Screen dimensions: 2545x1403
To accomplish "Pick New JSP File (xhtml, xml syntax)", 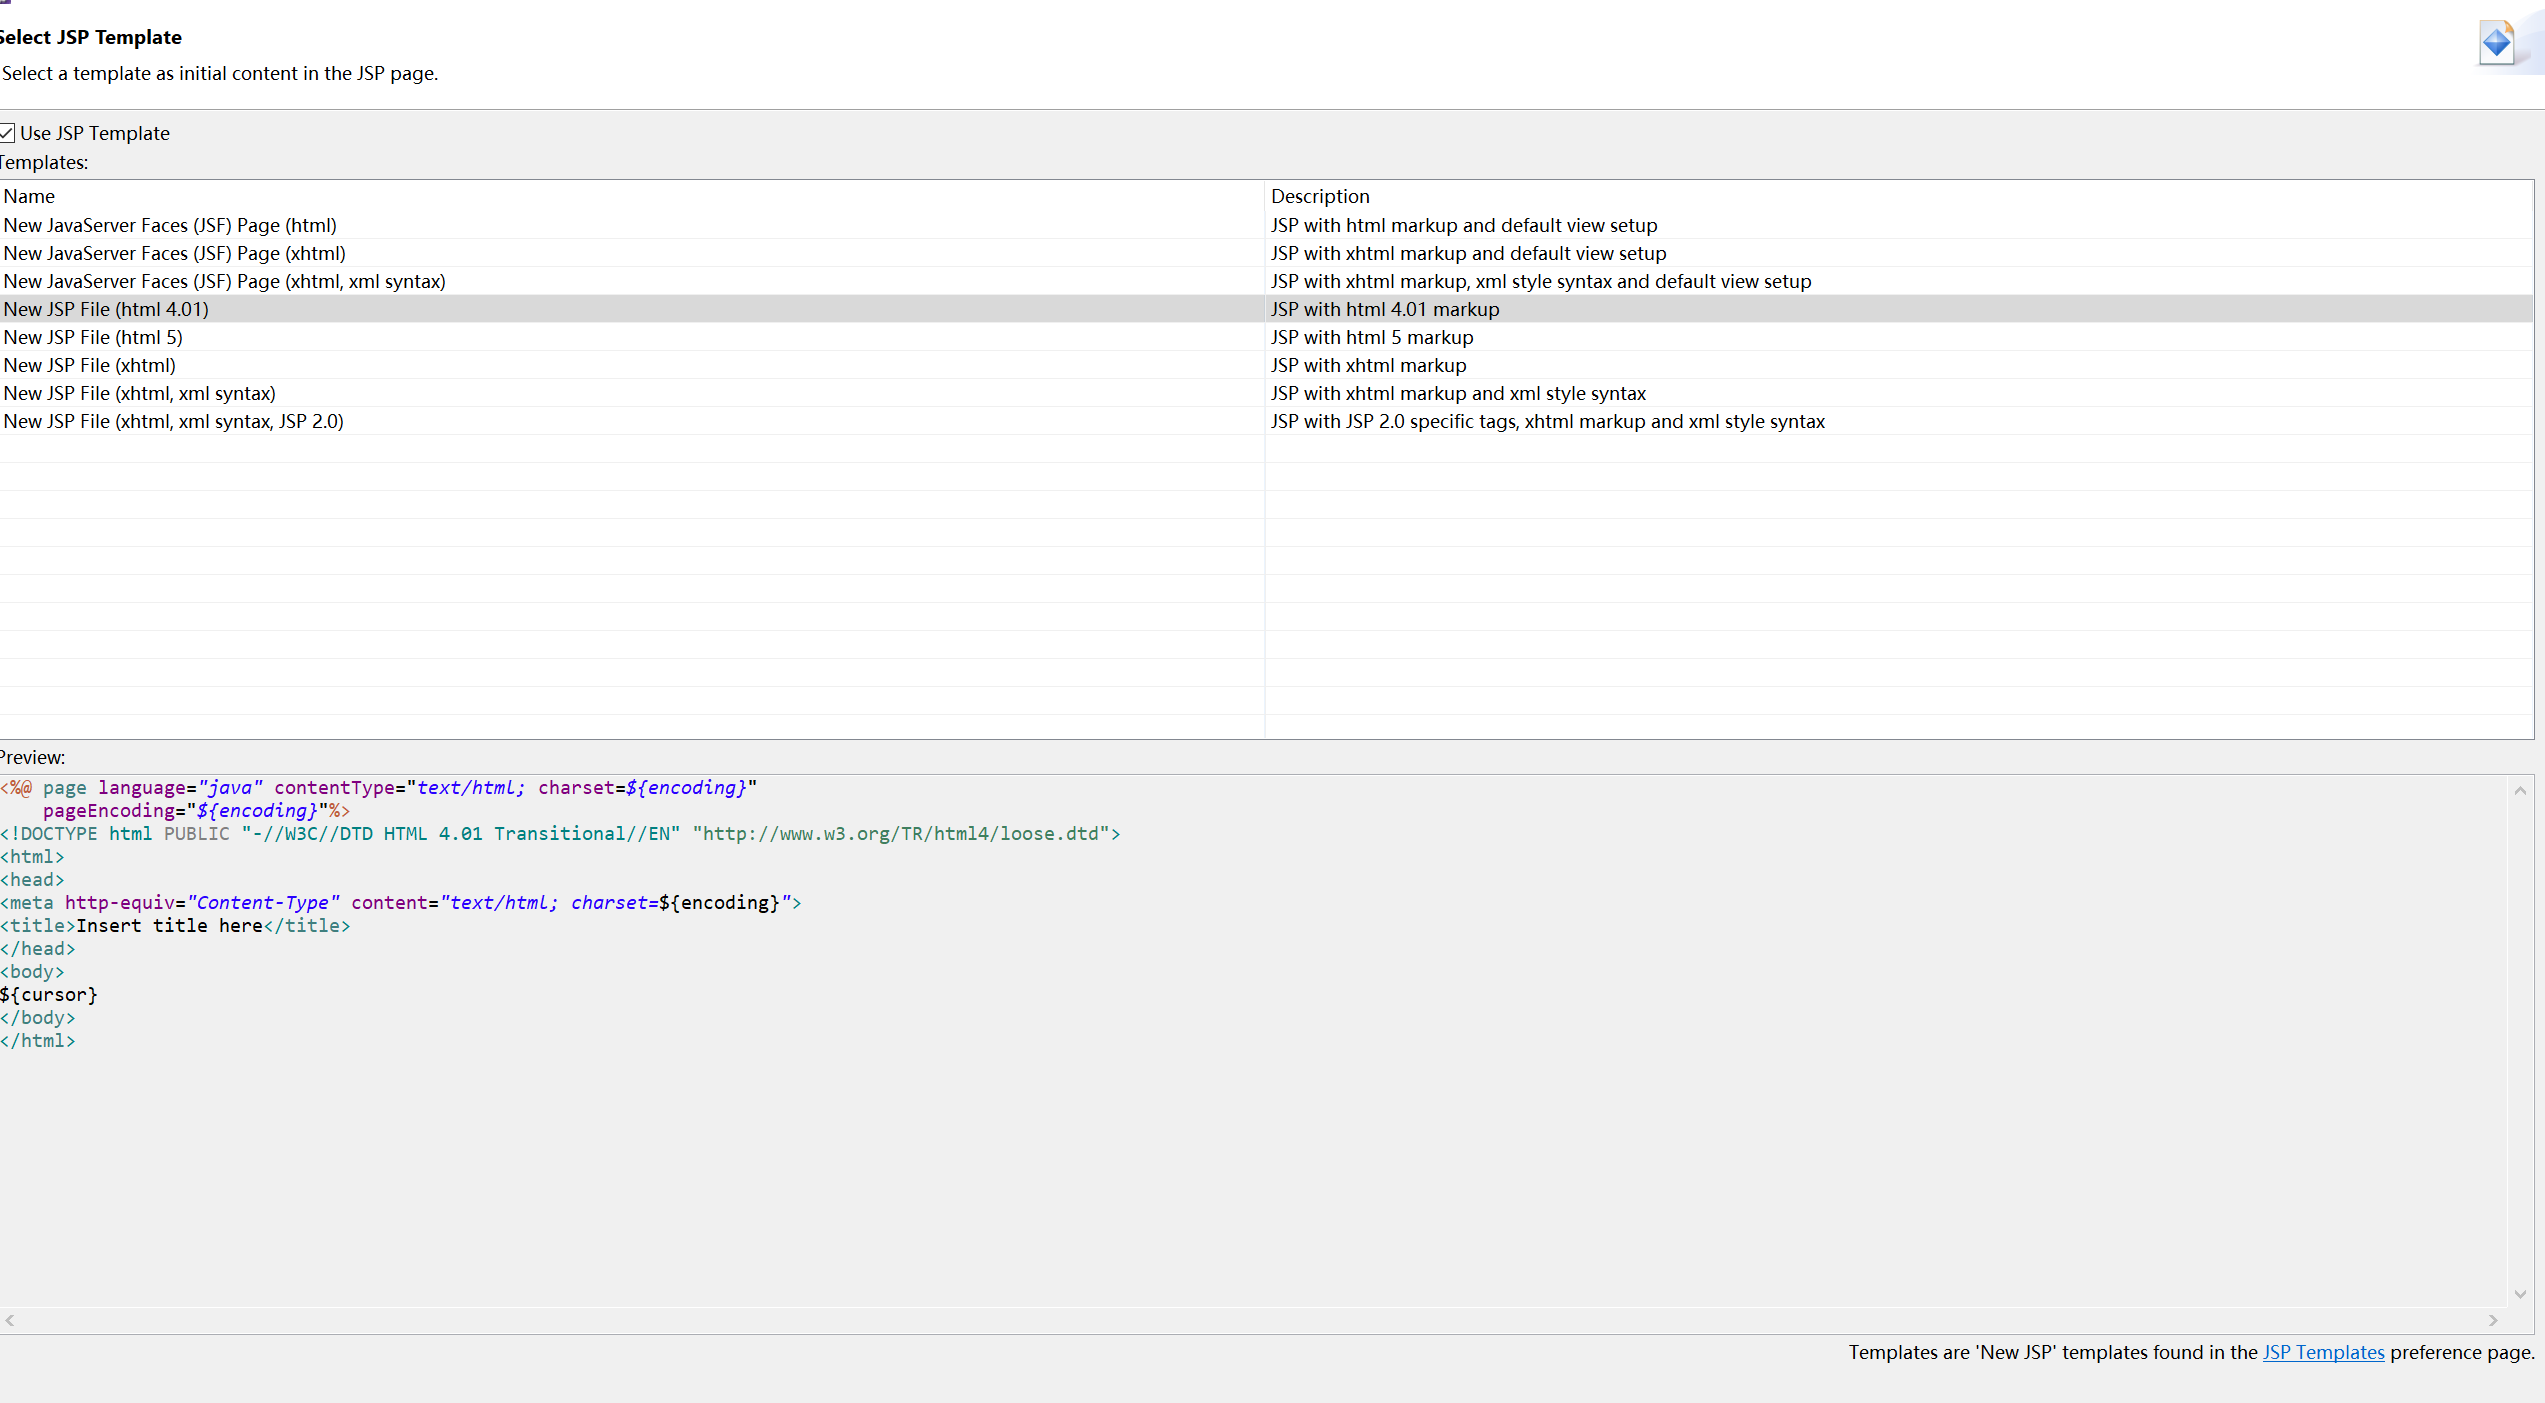I will [140, 393].
